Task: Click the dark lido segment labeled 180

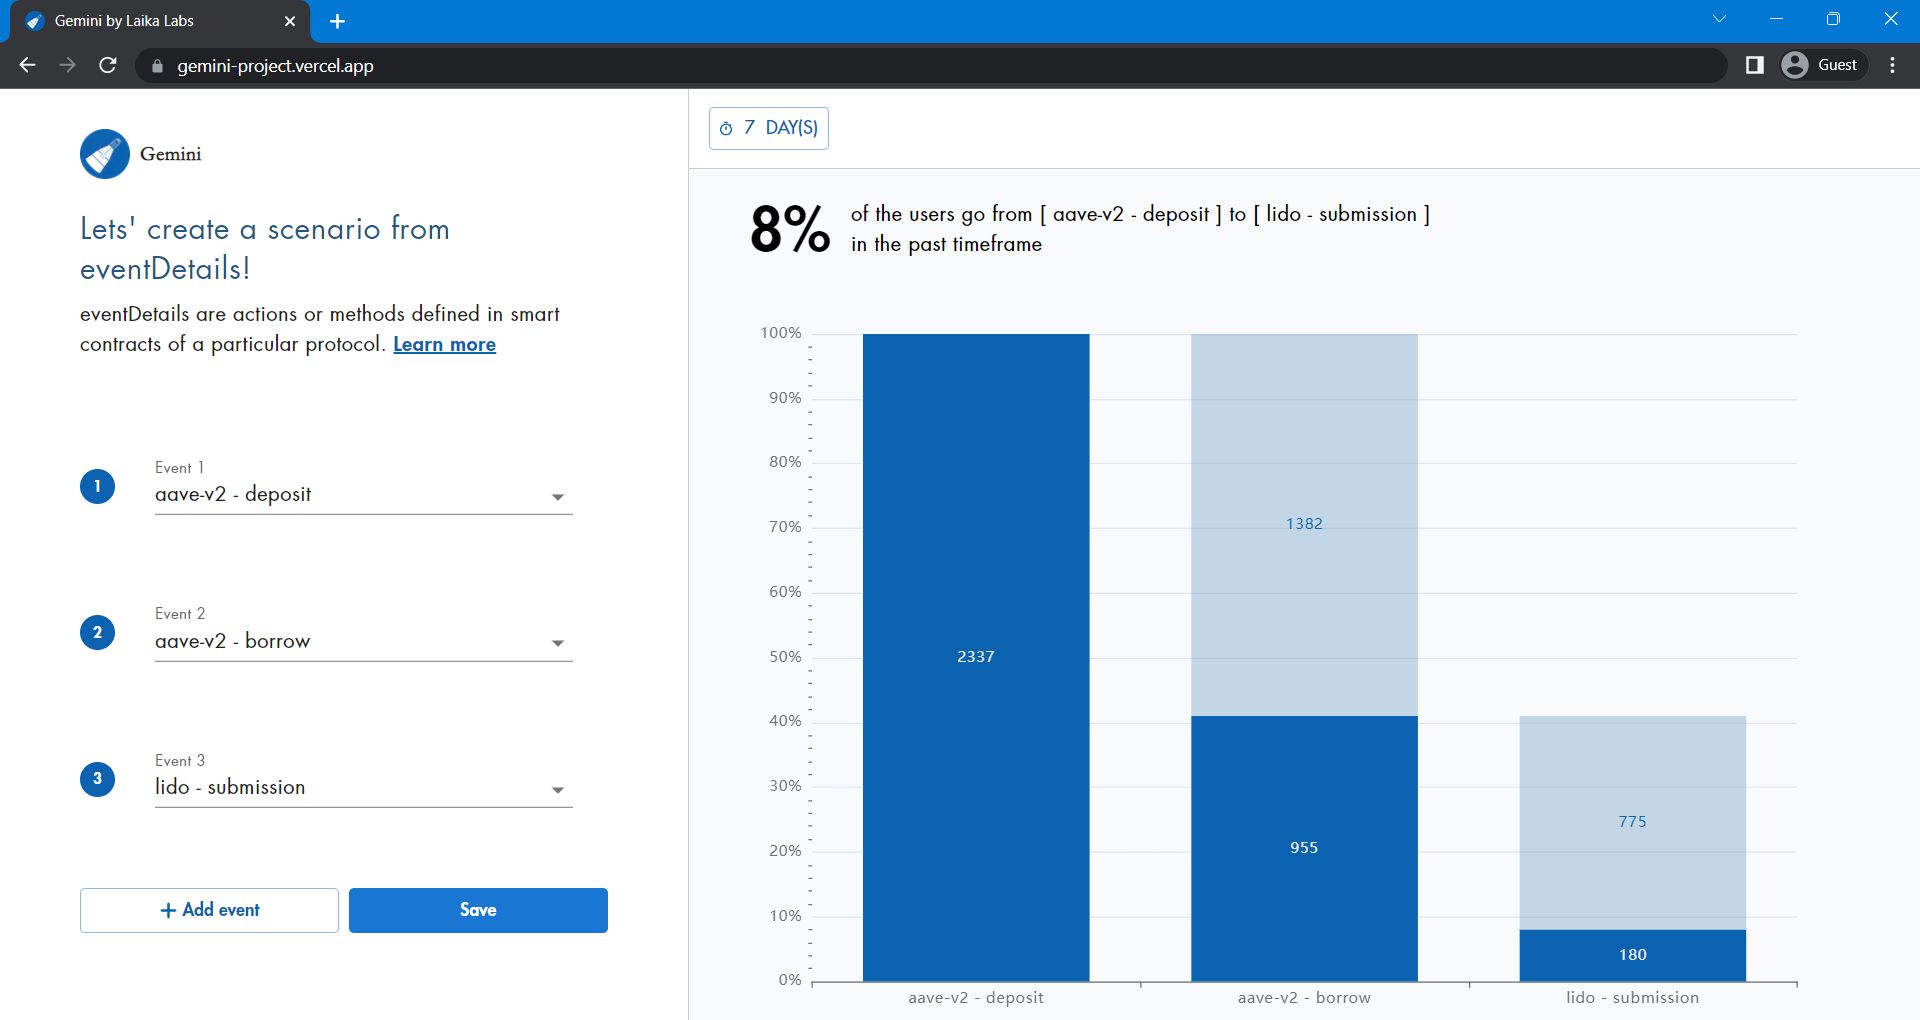Action: (1633, 955)
